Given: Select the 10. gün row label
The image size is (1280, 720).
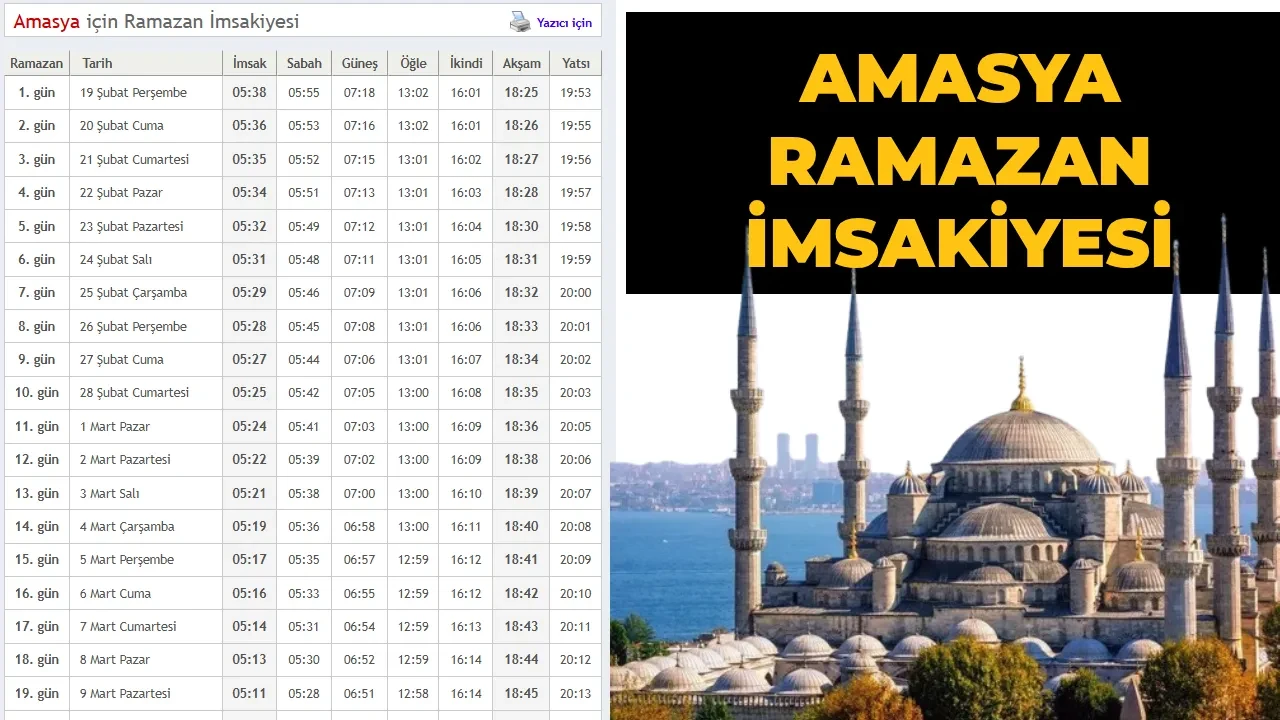Looking at the screenshot, I should [x=36, y=392].
